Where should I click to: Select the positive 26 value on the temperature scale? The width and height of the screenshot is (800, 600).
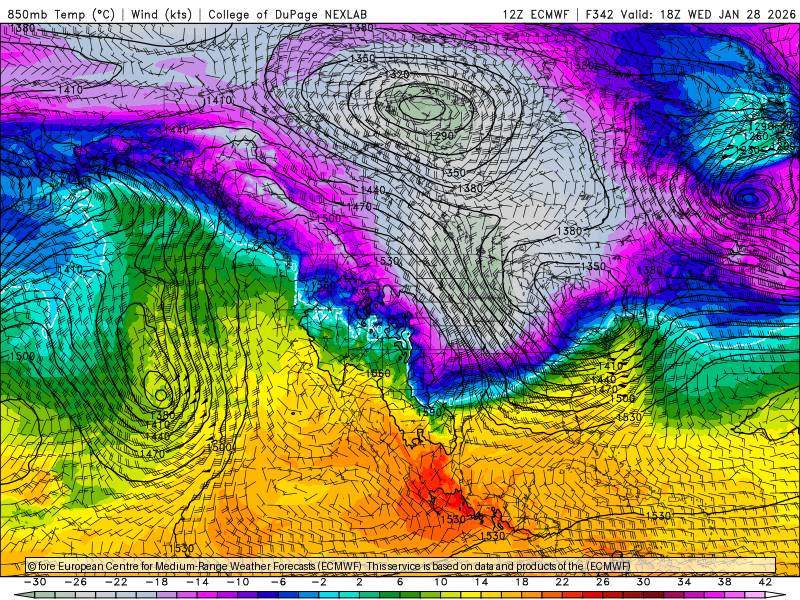point(603,582)
